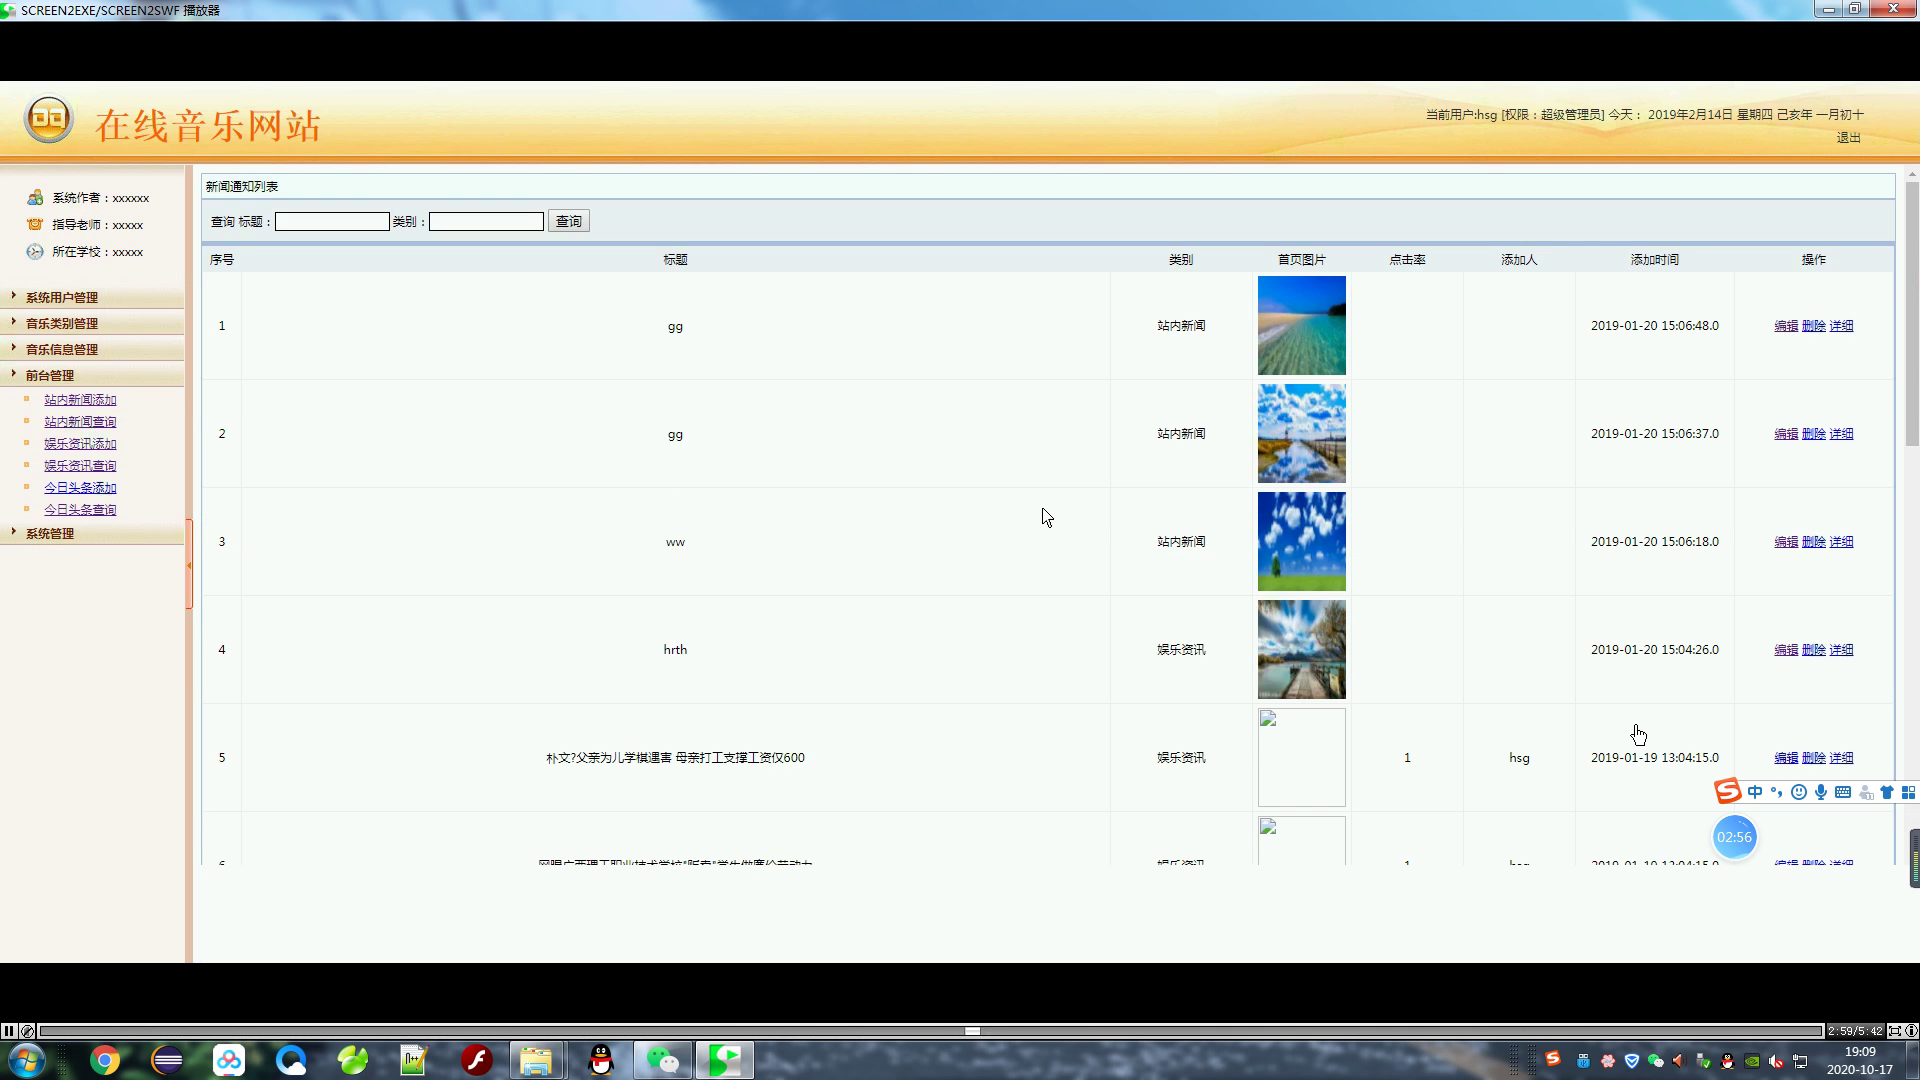The image size is (1920, 1080).
Task: Click the 添加时间 column header
Action: (1654, 260)
